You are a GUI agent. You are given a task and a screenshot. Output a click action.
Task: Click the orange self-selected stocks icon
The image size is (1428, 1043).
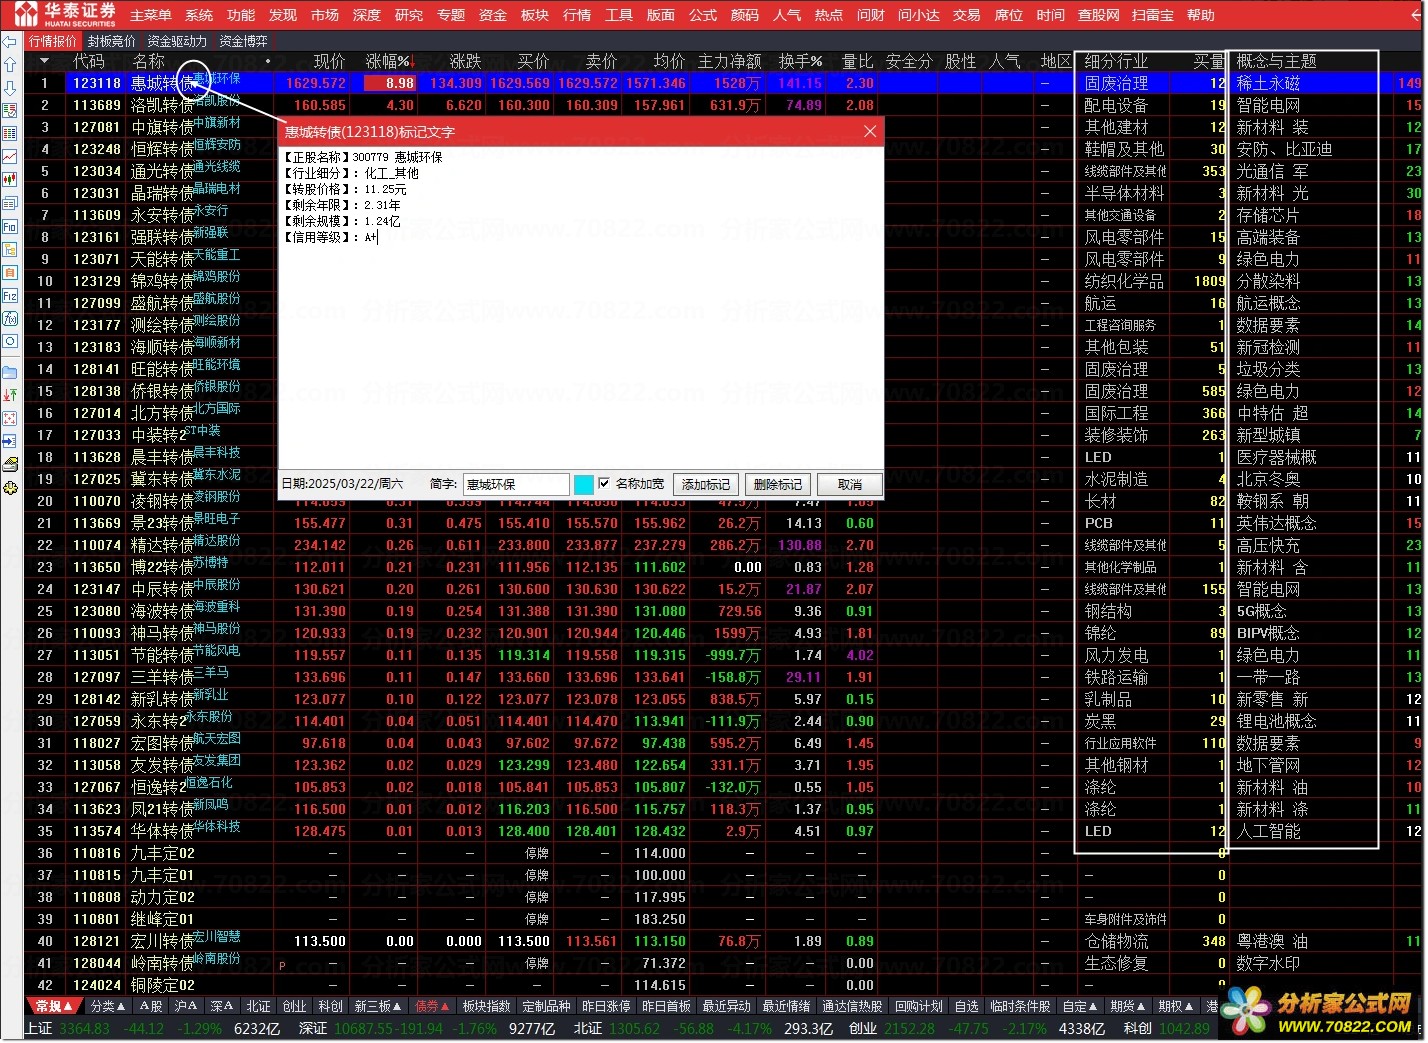click(x=10, y=272)
